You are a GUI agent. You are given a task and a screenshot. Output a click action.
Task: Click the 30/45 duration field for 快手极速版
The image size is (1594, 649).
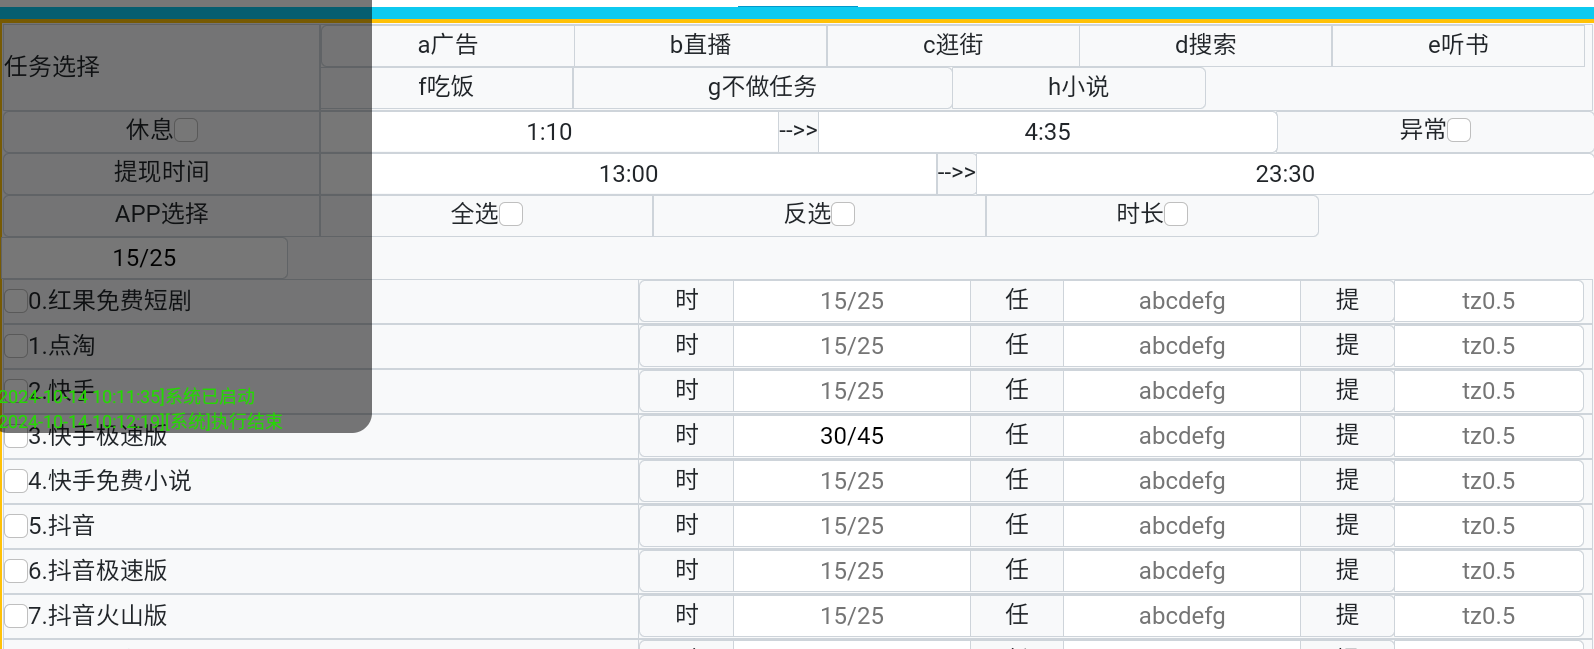coord(852,436)
